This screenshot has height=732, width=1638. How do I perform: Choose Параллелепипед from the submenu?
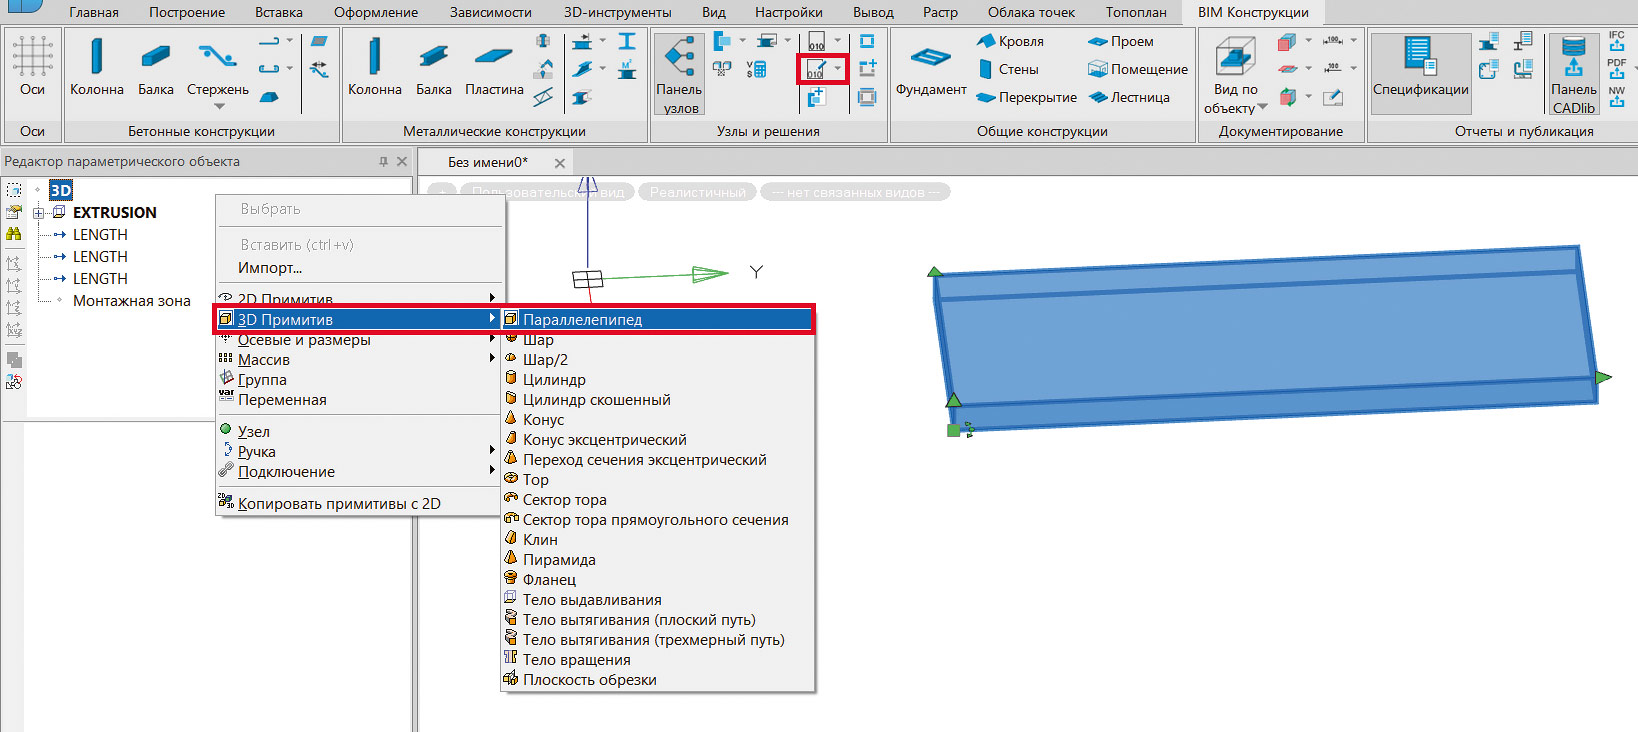582,320
